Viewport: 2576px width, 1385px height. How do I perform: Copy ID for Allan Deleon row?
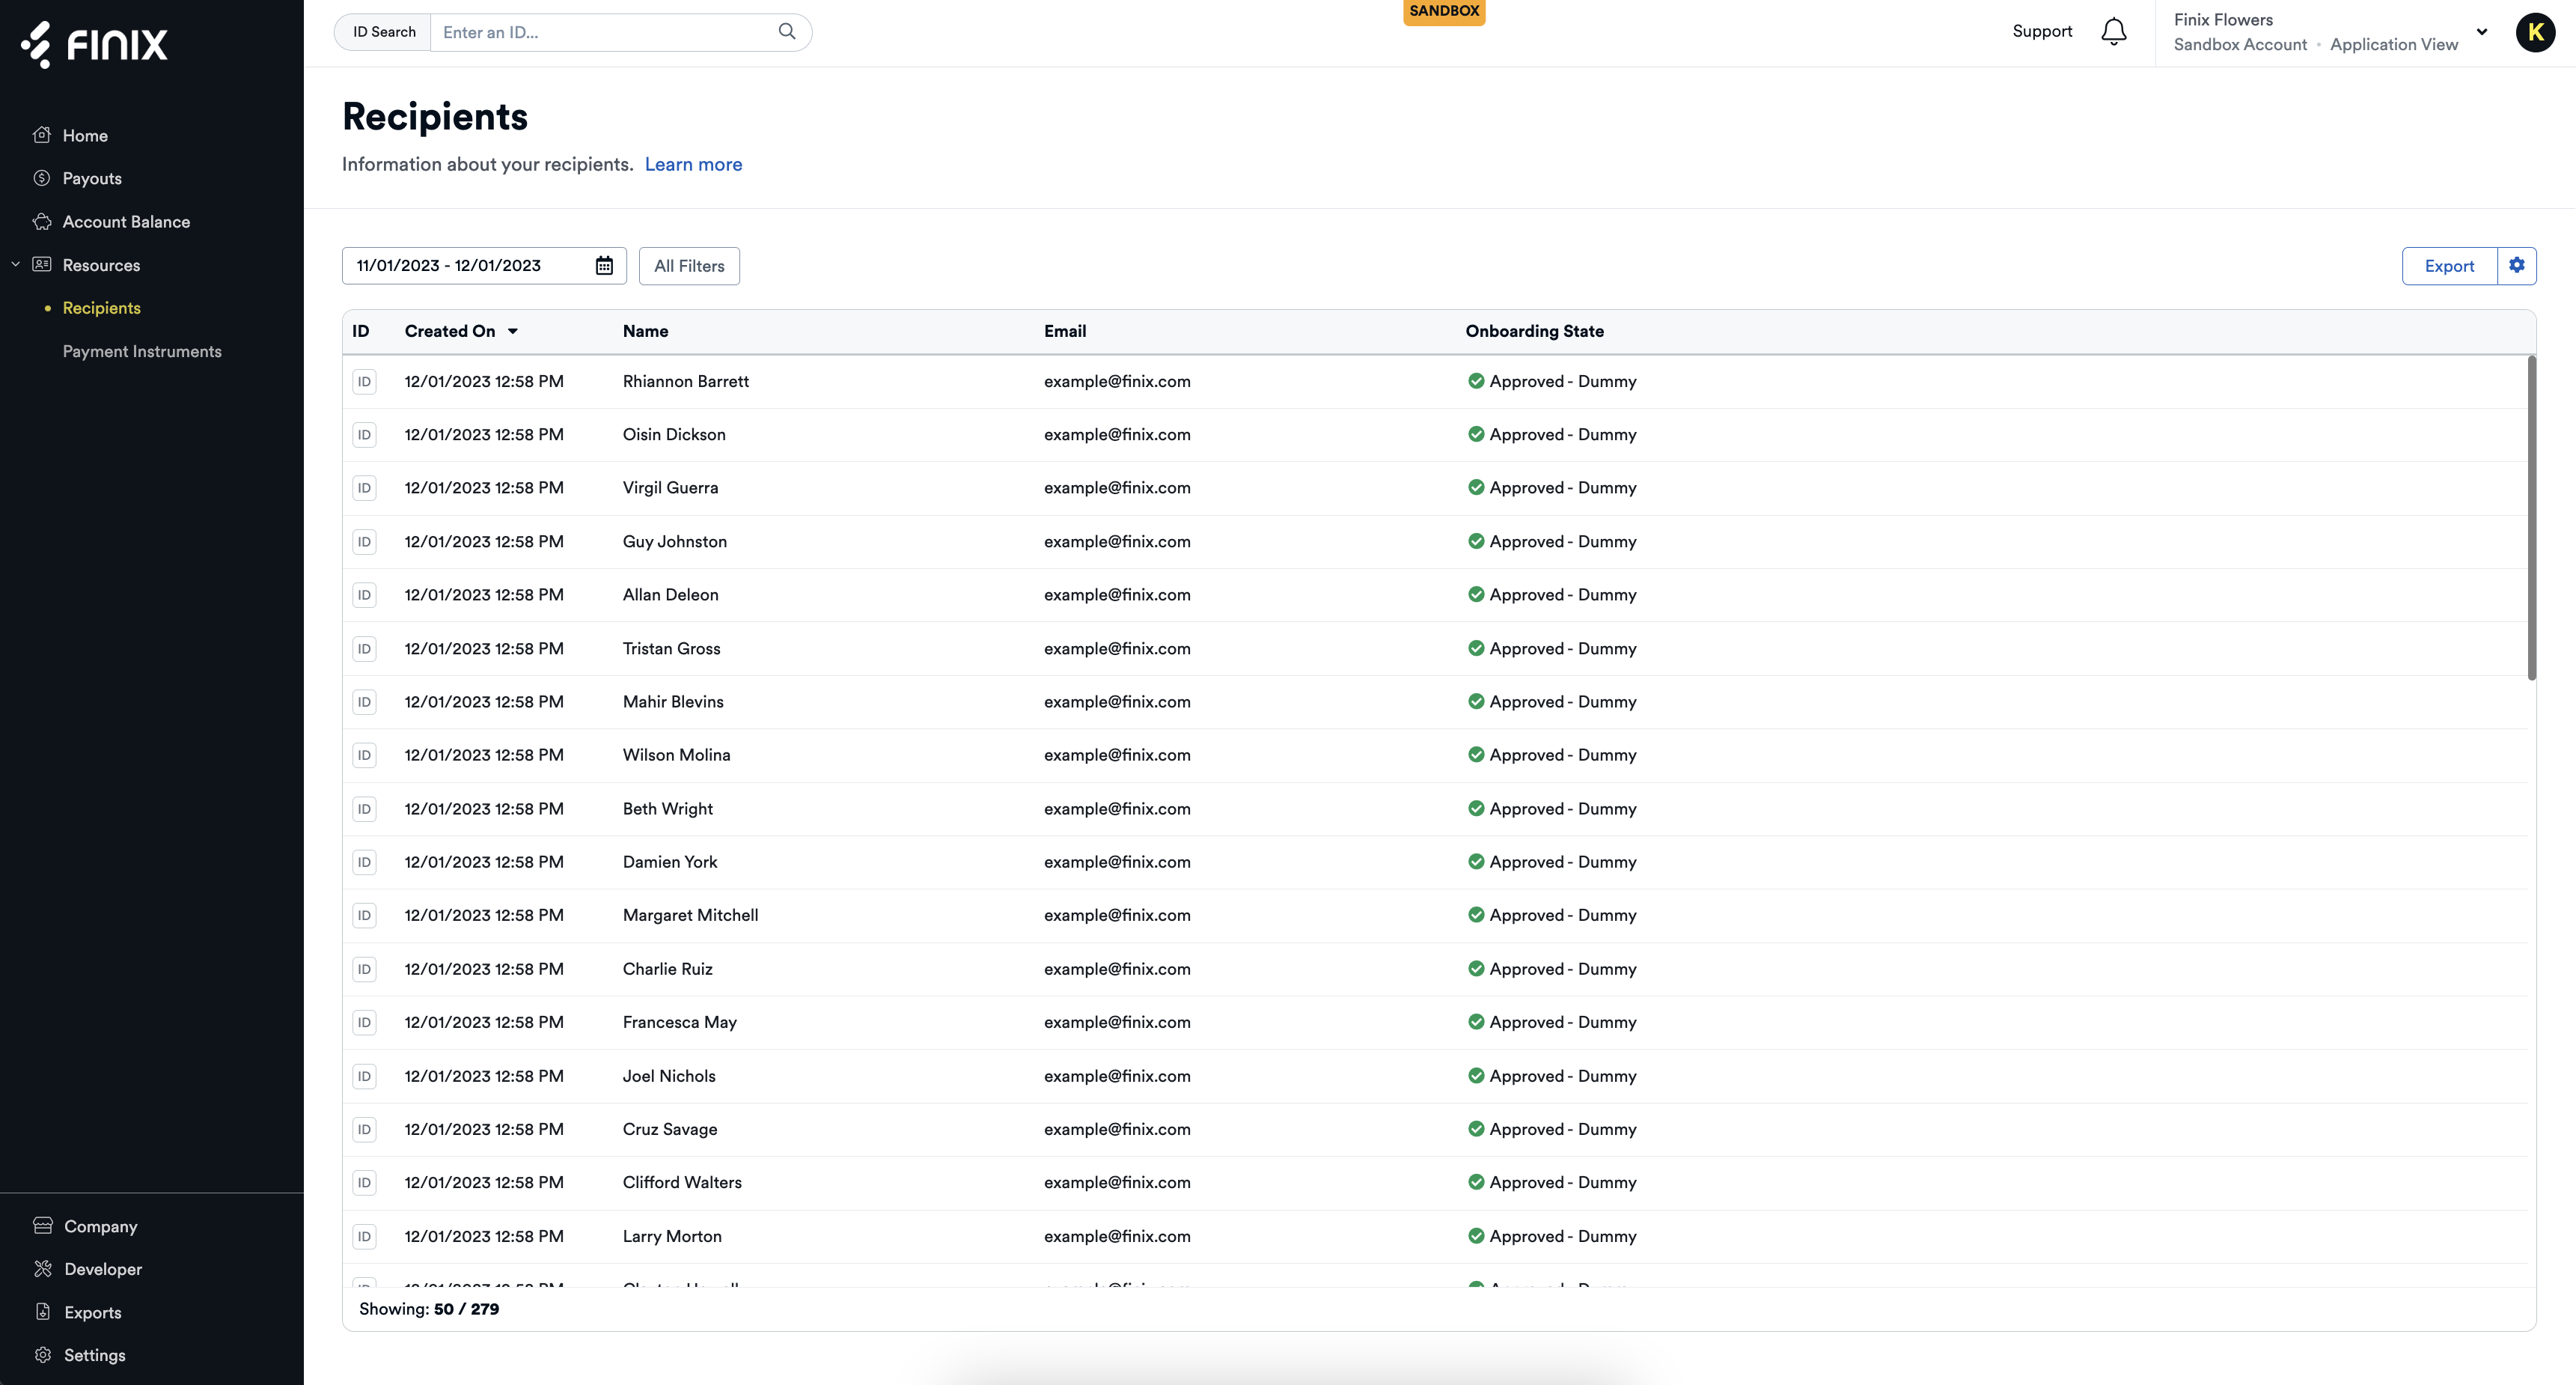(x=364, y=595)
